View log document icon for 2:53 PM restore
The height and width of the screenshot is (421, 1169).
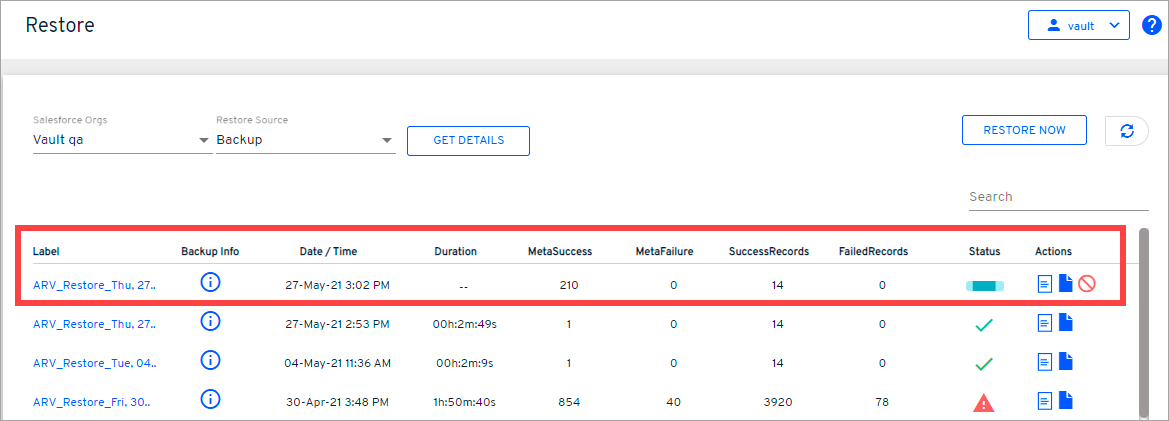[x=1044, y=322]
